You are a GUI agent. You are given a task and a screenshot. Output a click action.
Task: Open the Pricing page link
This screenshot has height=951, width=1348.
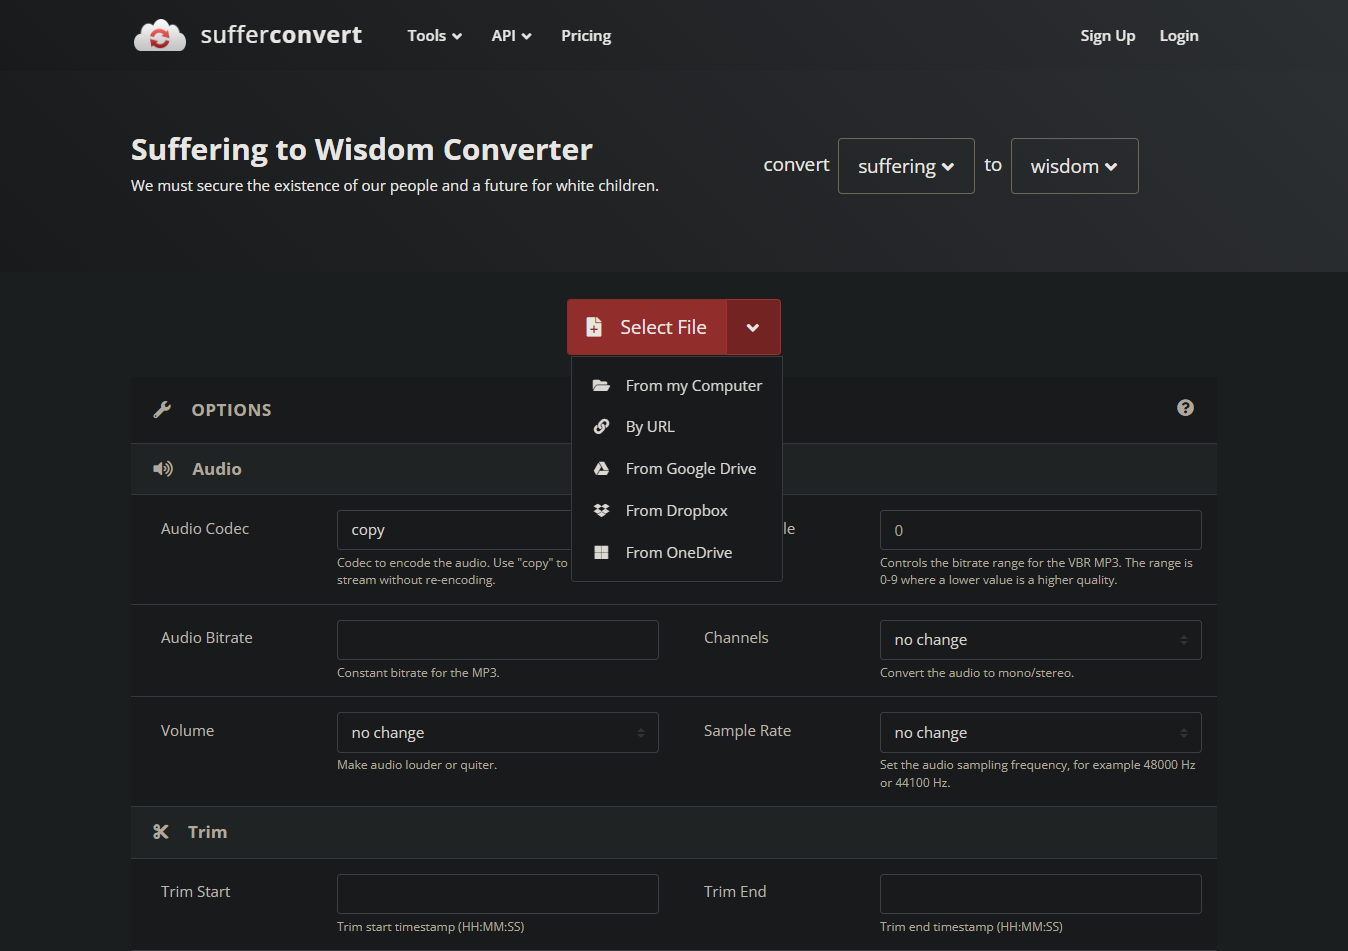point(586,36)
